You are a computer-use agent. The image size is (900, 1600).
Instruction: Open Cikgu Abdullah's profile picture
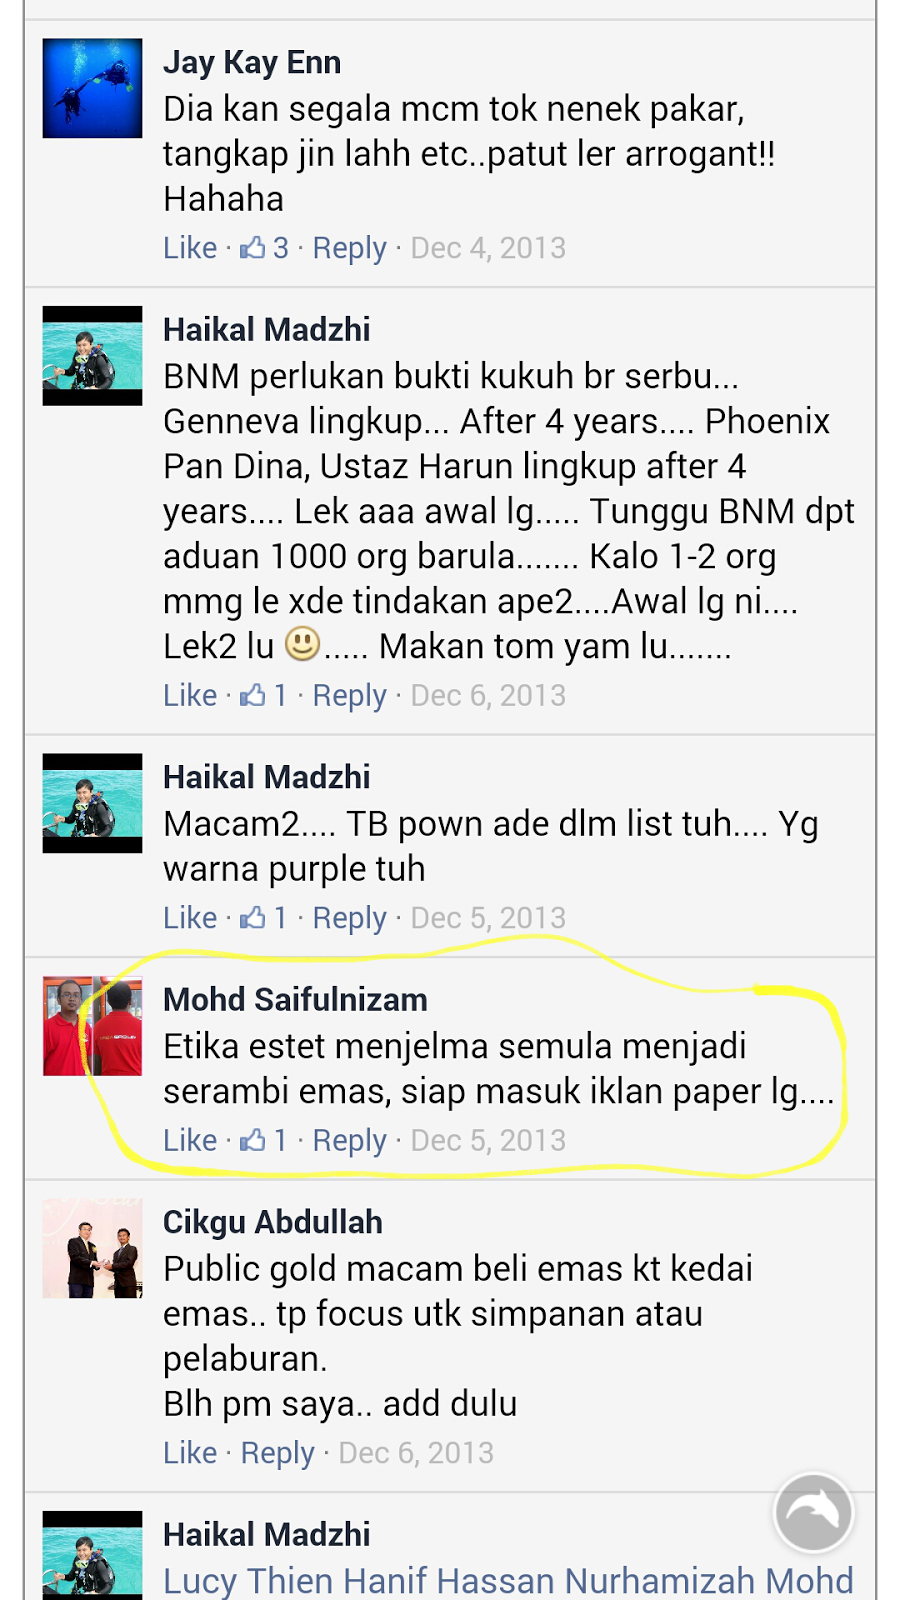[92, 1248]
